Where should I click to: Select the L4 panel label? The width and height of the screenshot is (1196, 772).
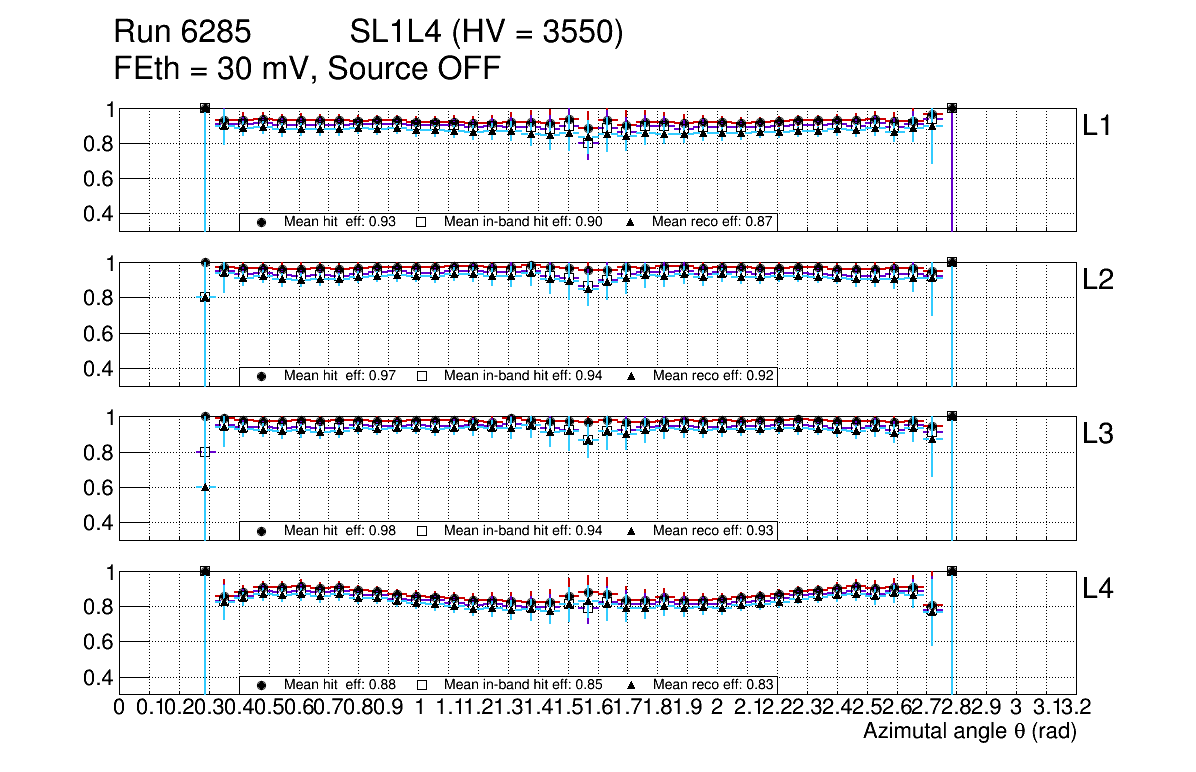coord(1100,589)
